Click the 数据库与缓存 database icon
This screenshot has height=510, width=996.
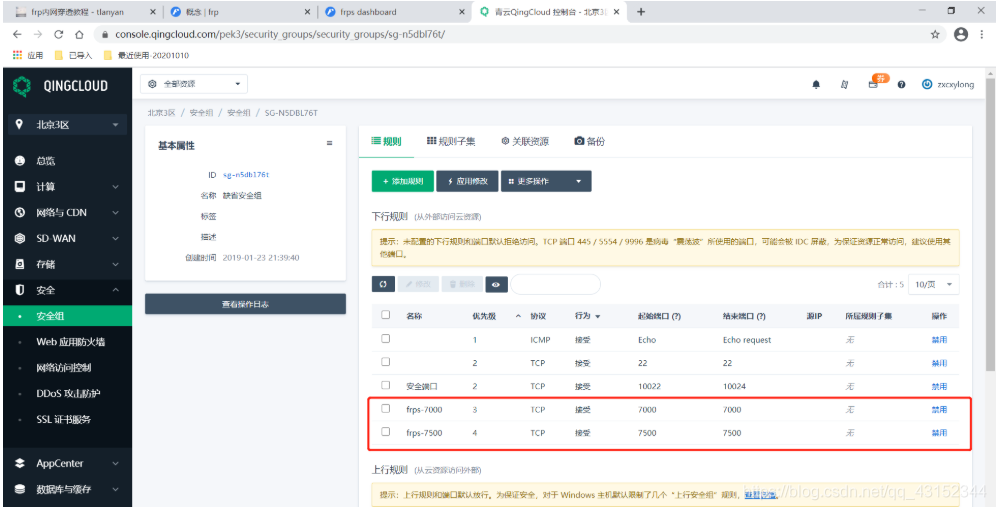pos(20,489)
